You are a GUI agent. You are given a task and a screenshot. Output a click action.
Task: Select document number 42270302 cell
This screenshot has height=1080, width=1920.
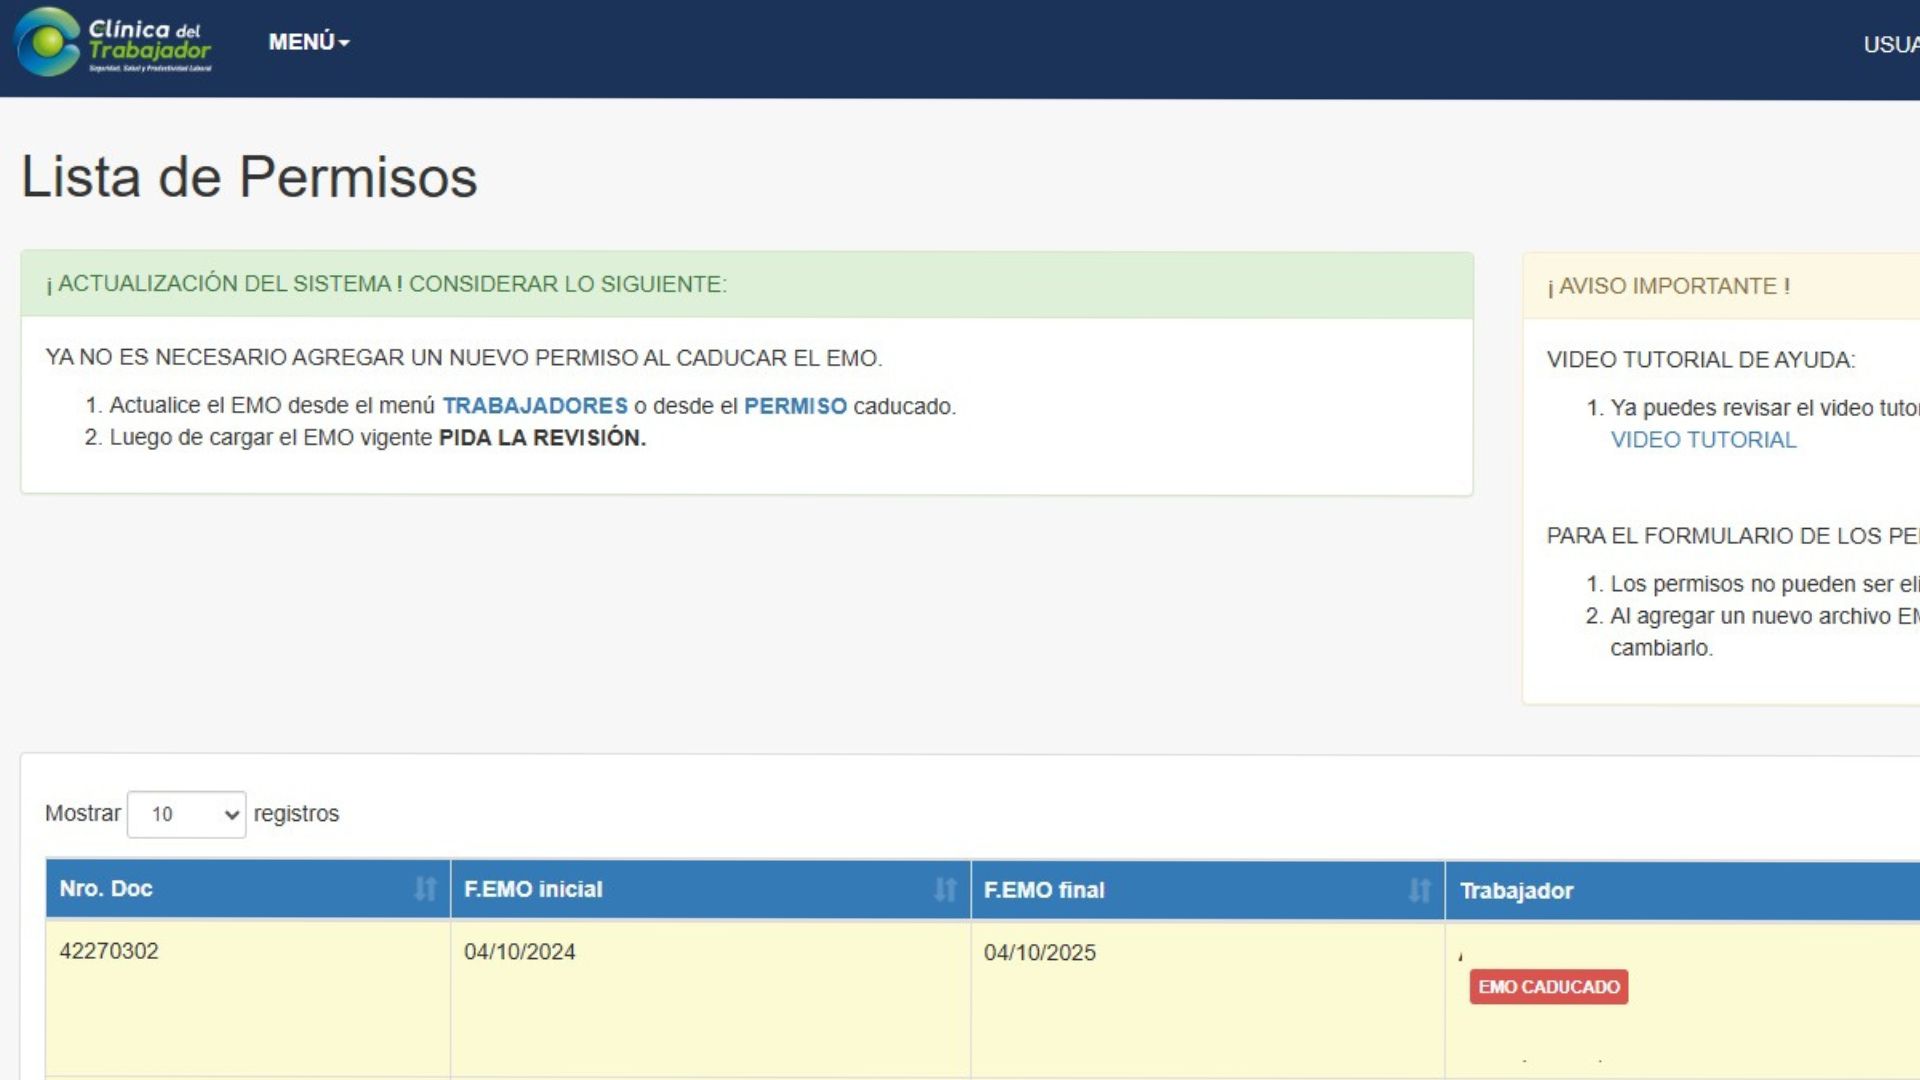click(109, 951)
